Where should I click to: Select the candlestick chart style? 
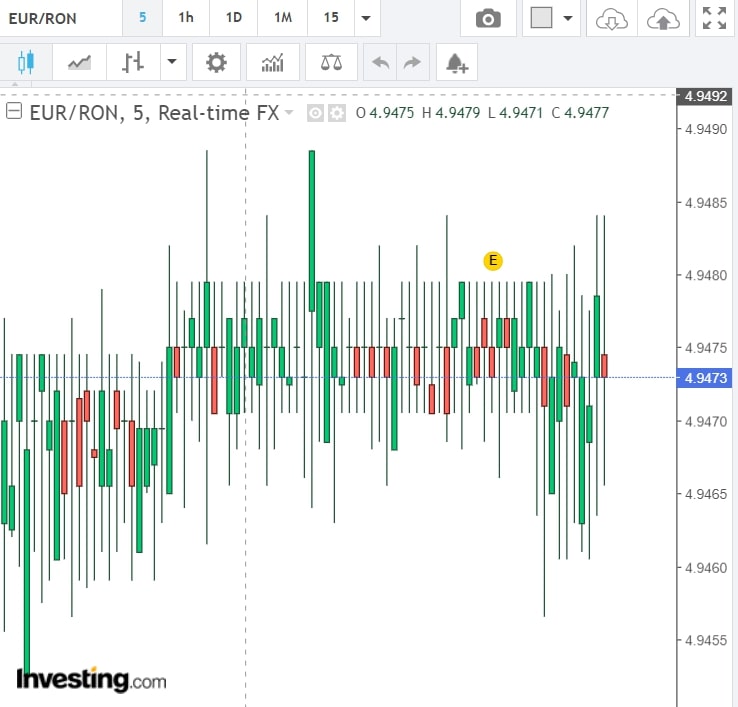(25, 63)
